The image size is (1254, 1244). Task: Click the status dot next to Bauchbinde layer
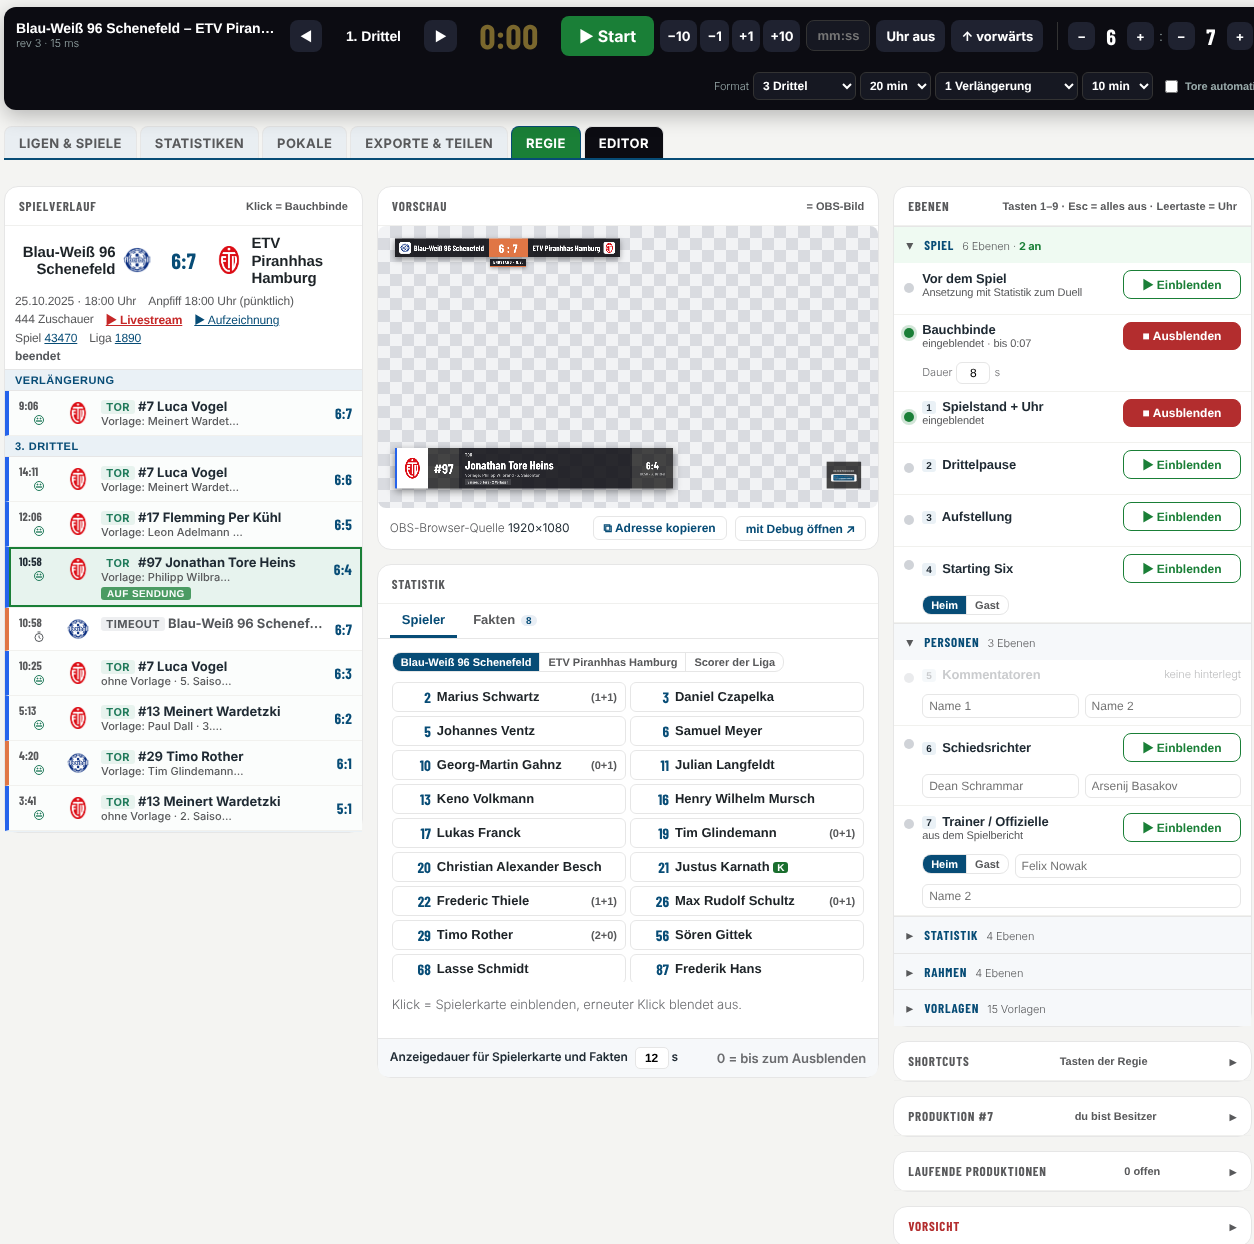(x=909, y=333)
